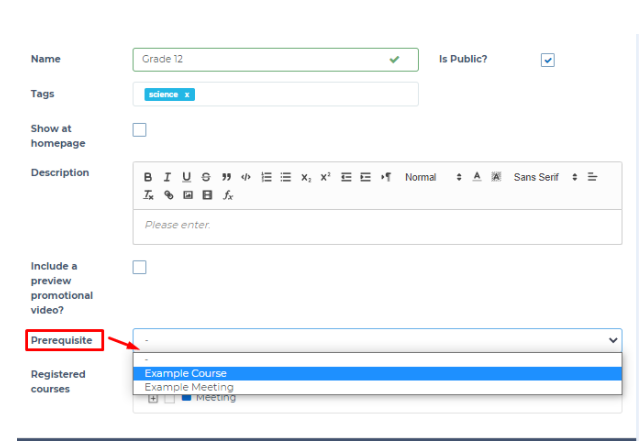Collapse the Prerequisite dropdown
Screen dimensions: 644x448
pyautogui.click(x=612, y=340)
